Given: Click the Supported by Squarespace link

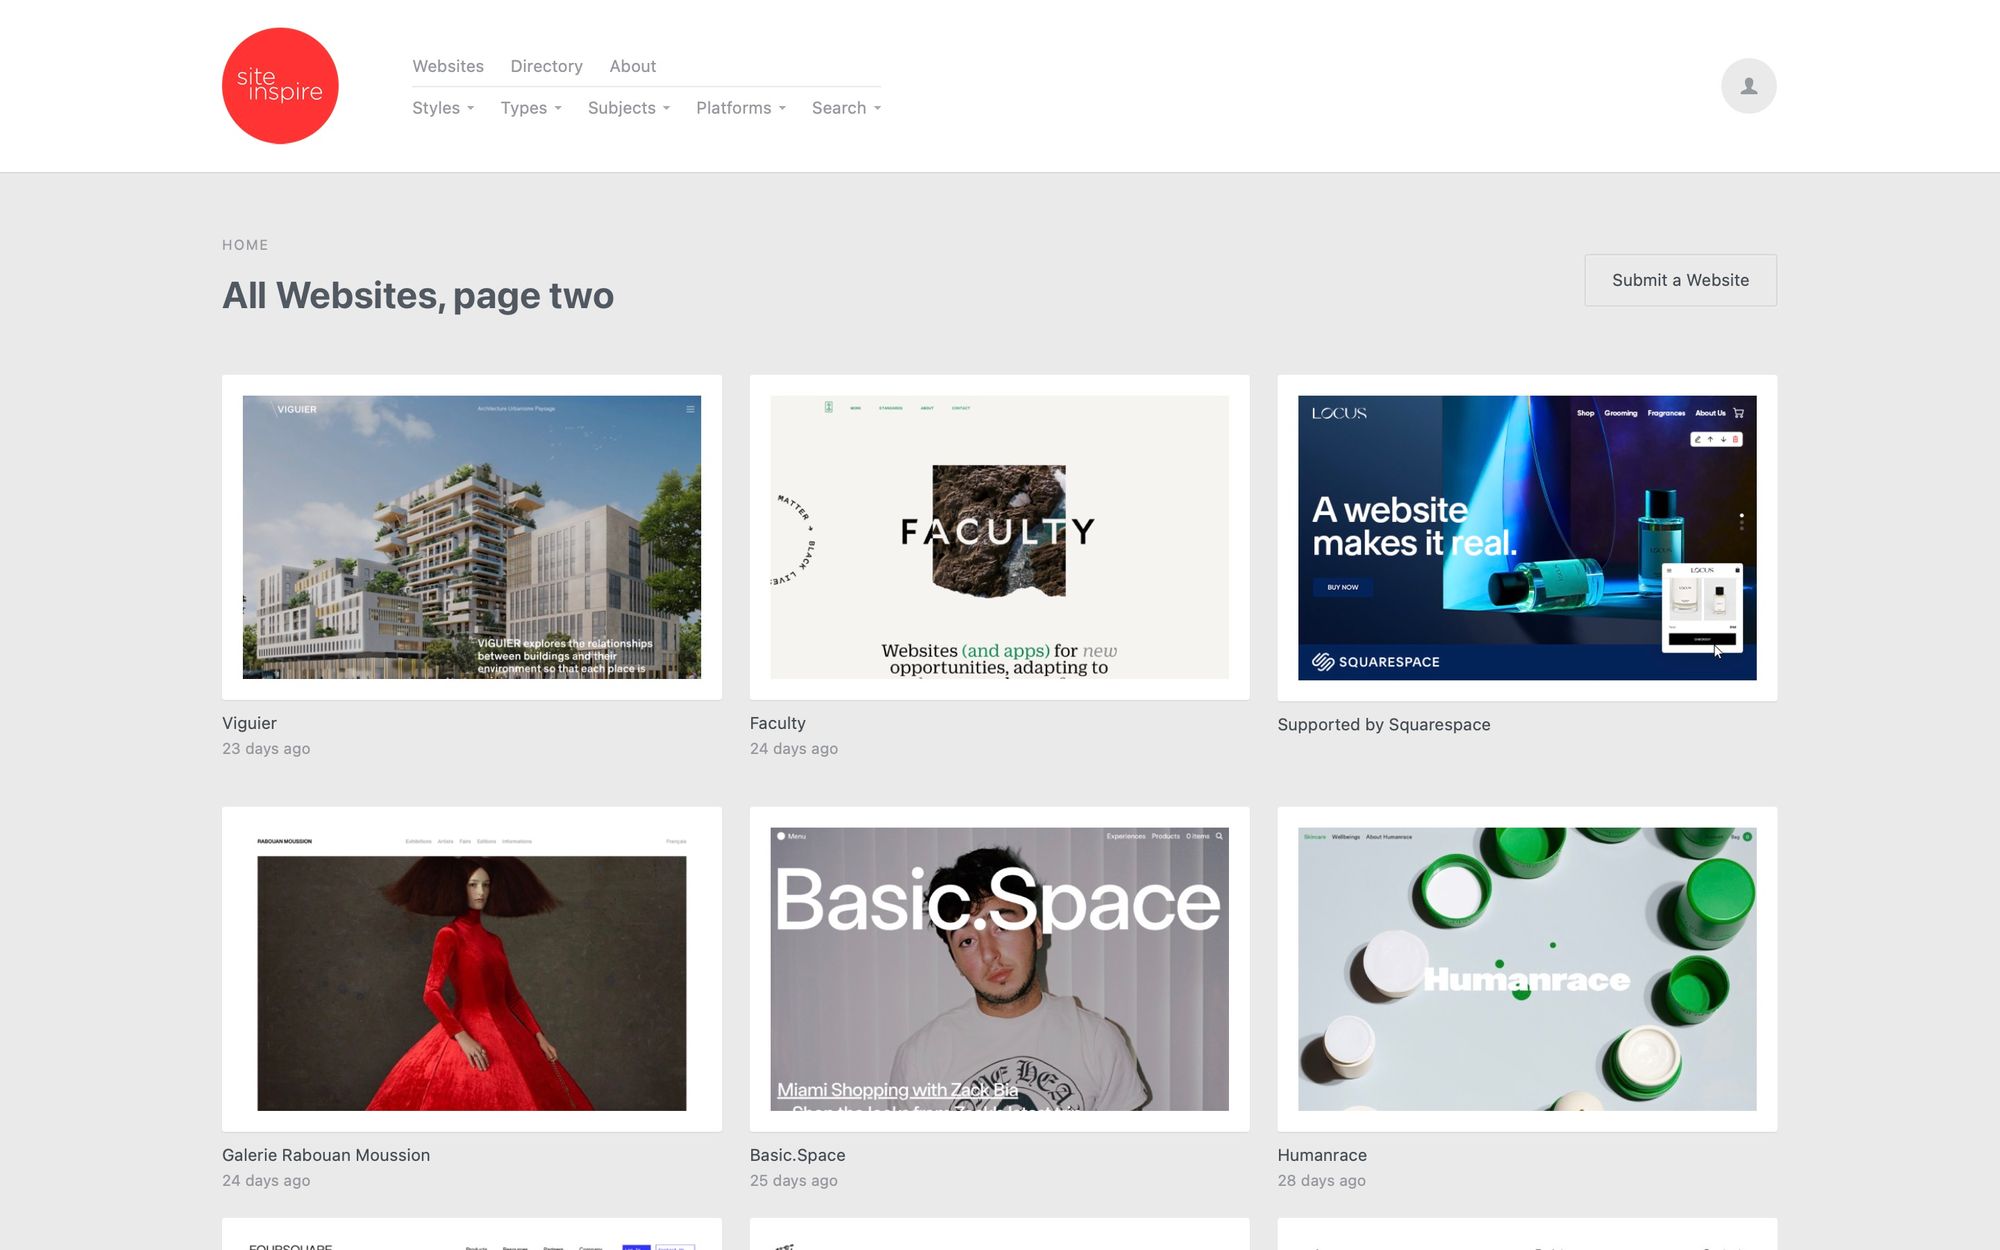Looking at the screenshot, I should (x=1384, y=725).
